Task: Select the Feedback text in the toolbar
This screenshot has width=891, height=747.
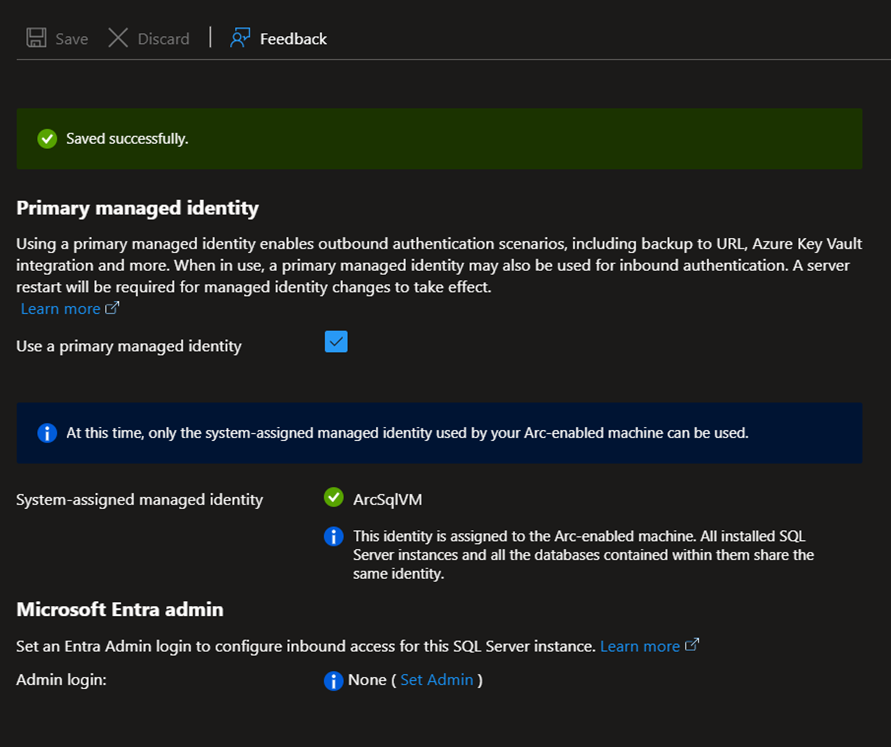Action: pos(293,39)
